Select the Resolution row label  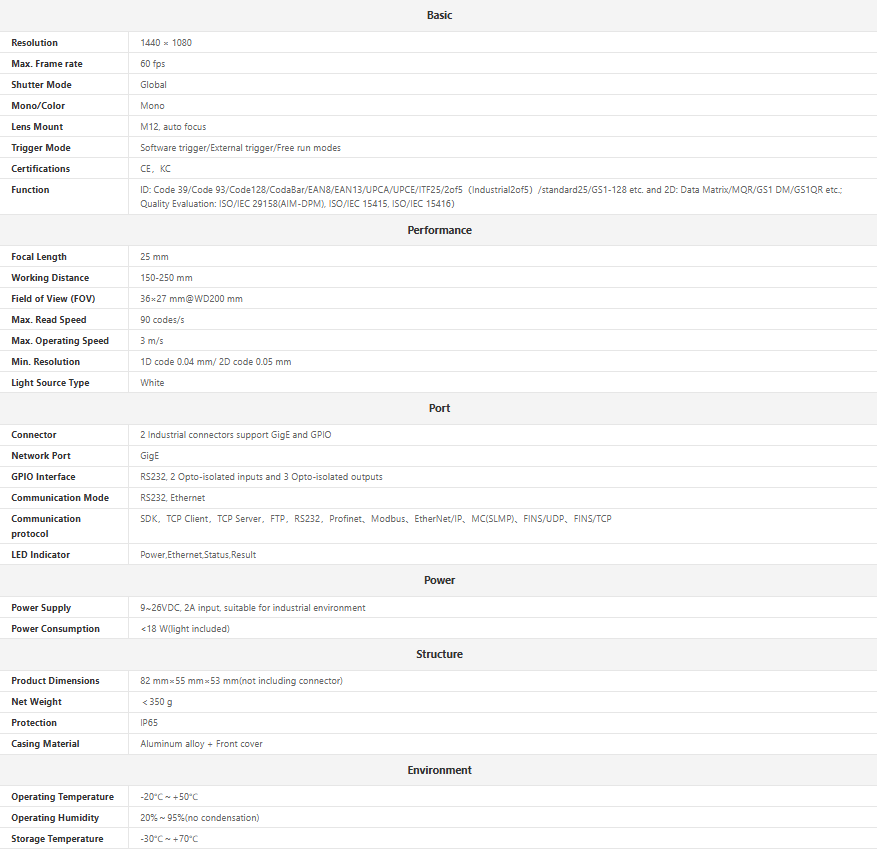[35, 43]
